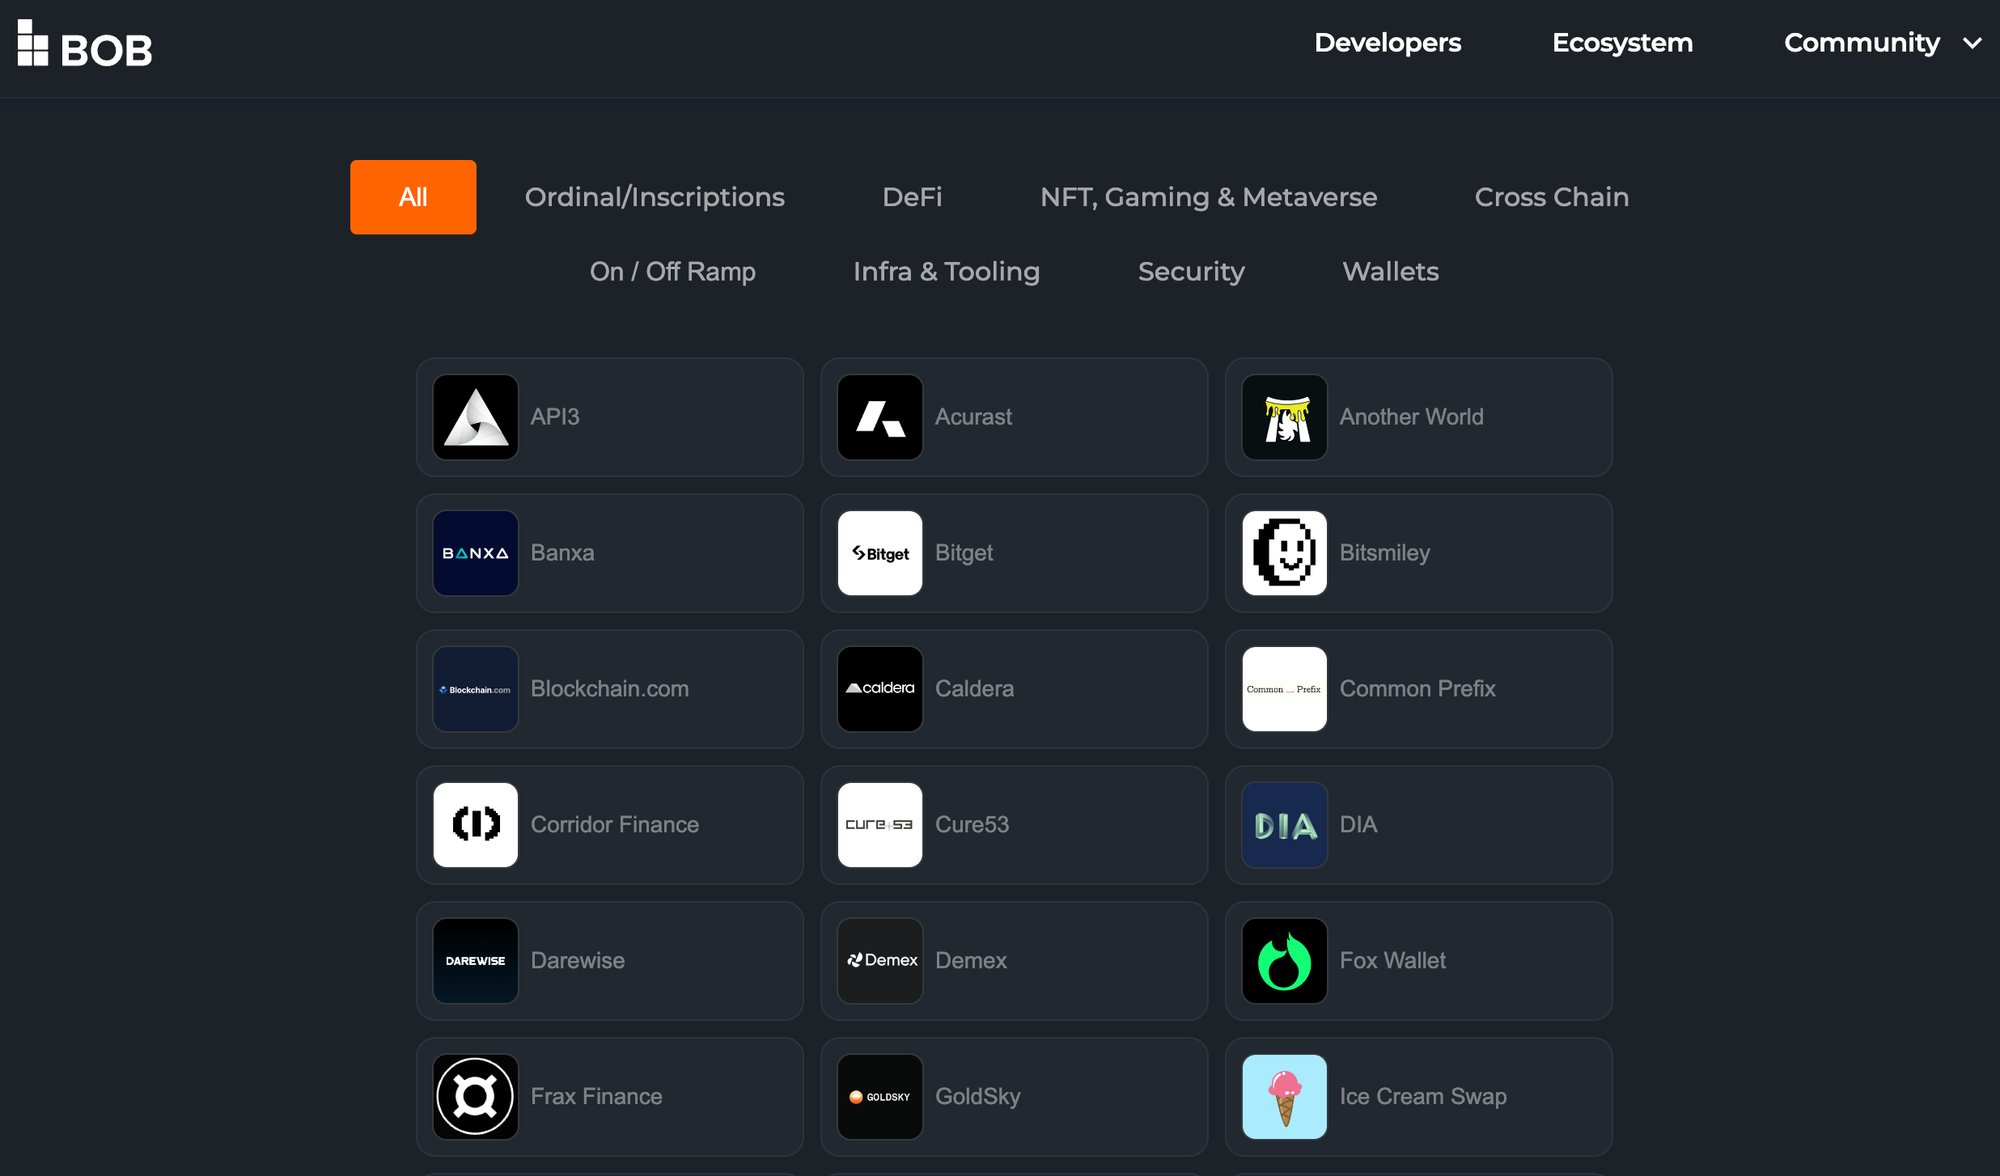Click the Ice Cream Swap cone icon

[x=1284, y=1097]
